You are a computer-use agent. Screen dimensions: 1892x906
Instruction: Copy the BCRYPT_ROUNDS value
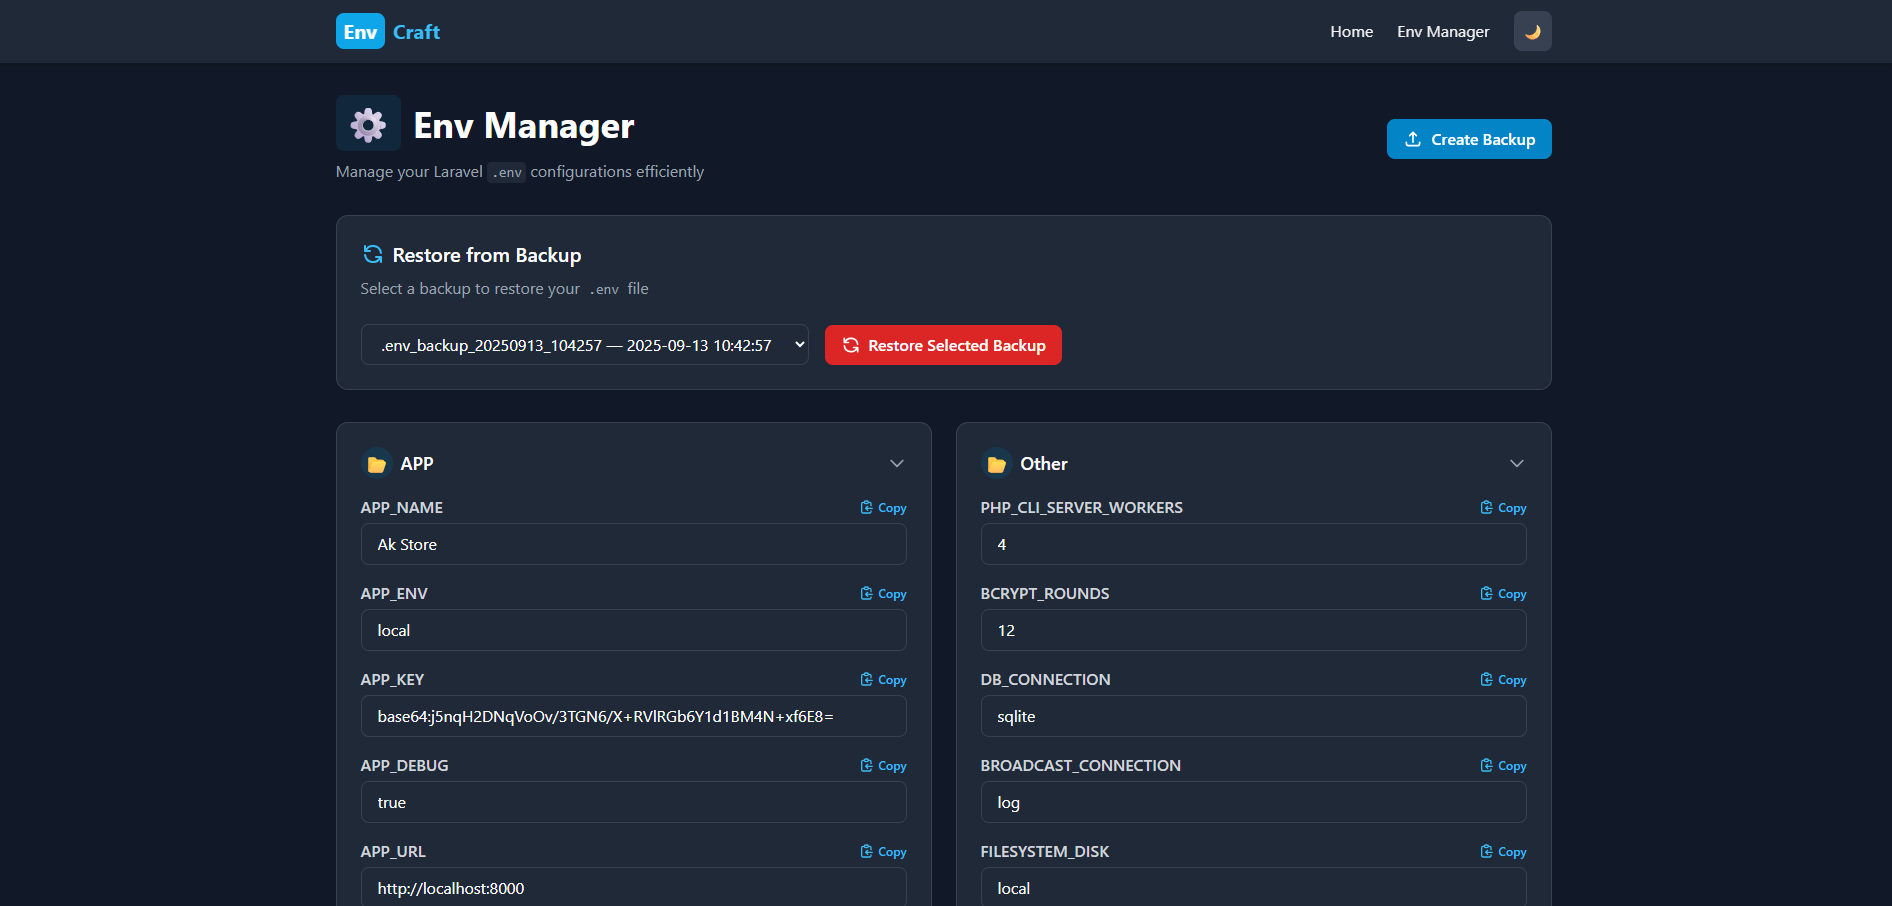click(1502, 593)
